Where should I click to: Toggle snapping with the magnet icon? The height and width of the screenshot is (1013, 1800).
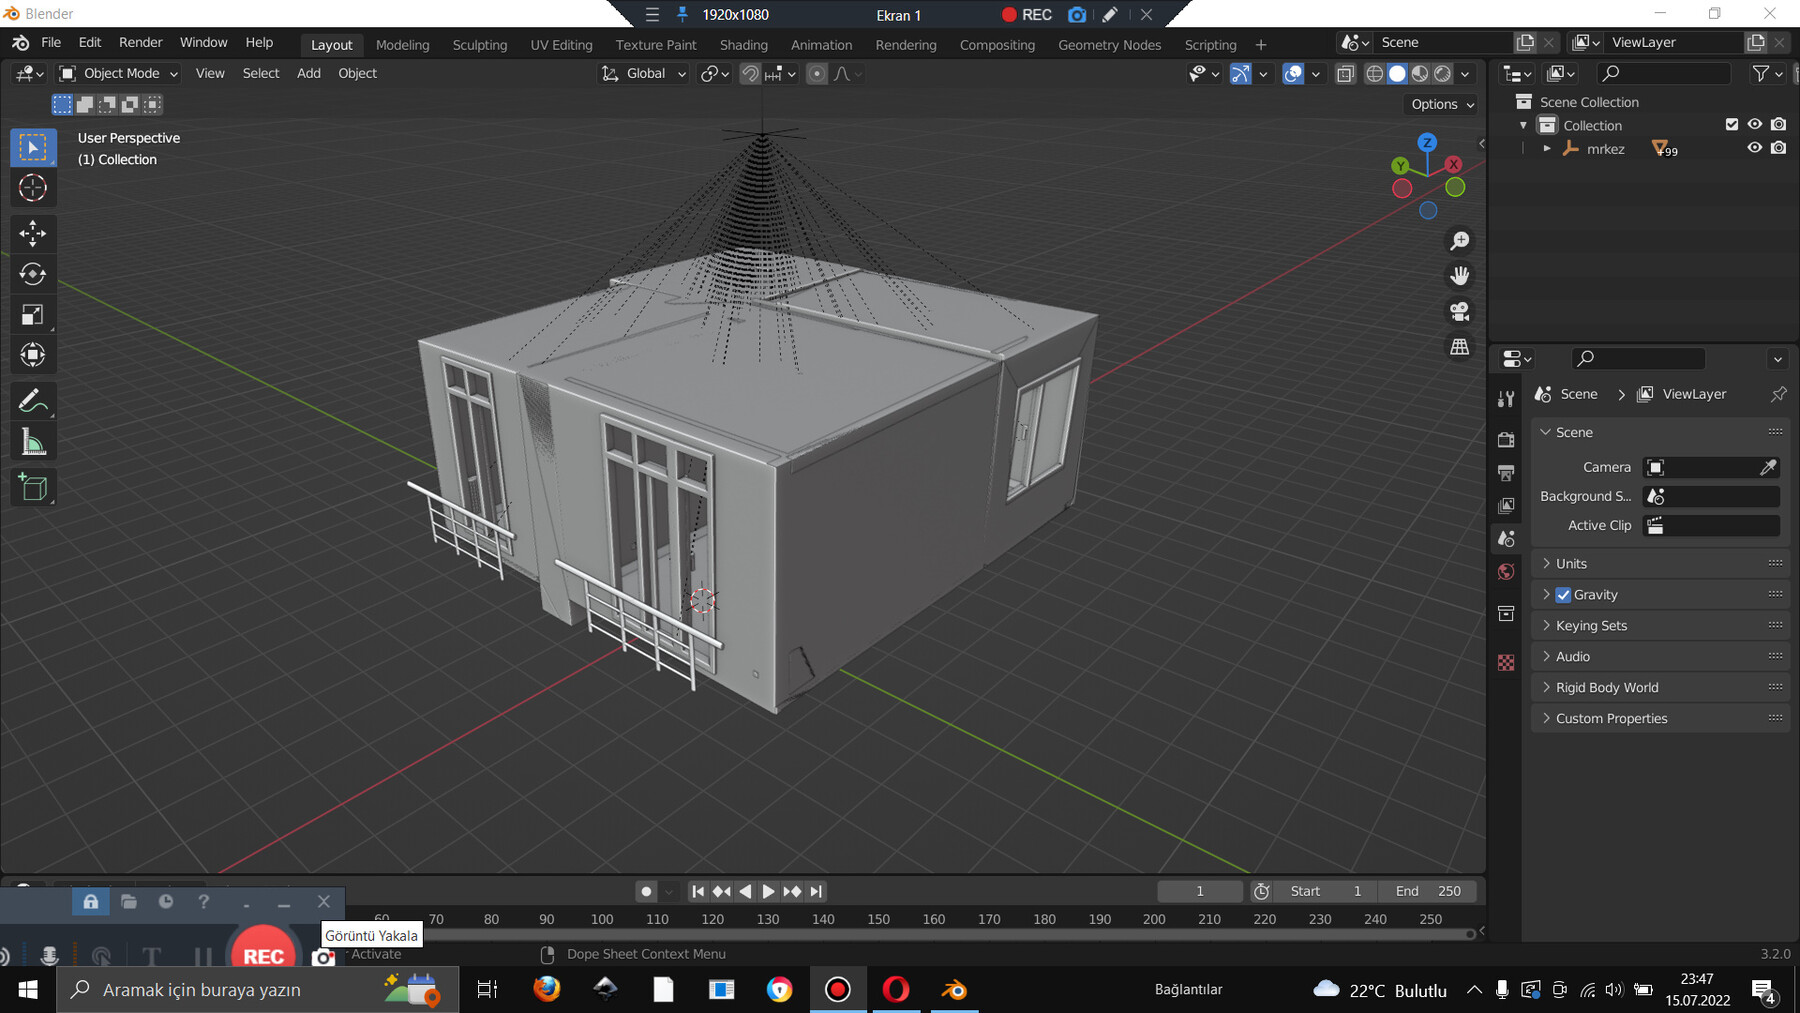pos(749,73)
